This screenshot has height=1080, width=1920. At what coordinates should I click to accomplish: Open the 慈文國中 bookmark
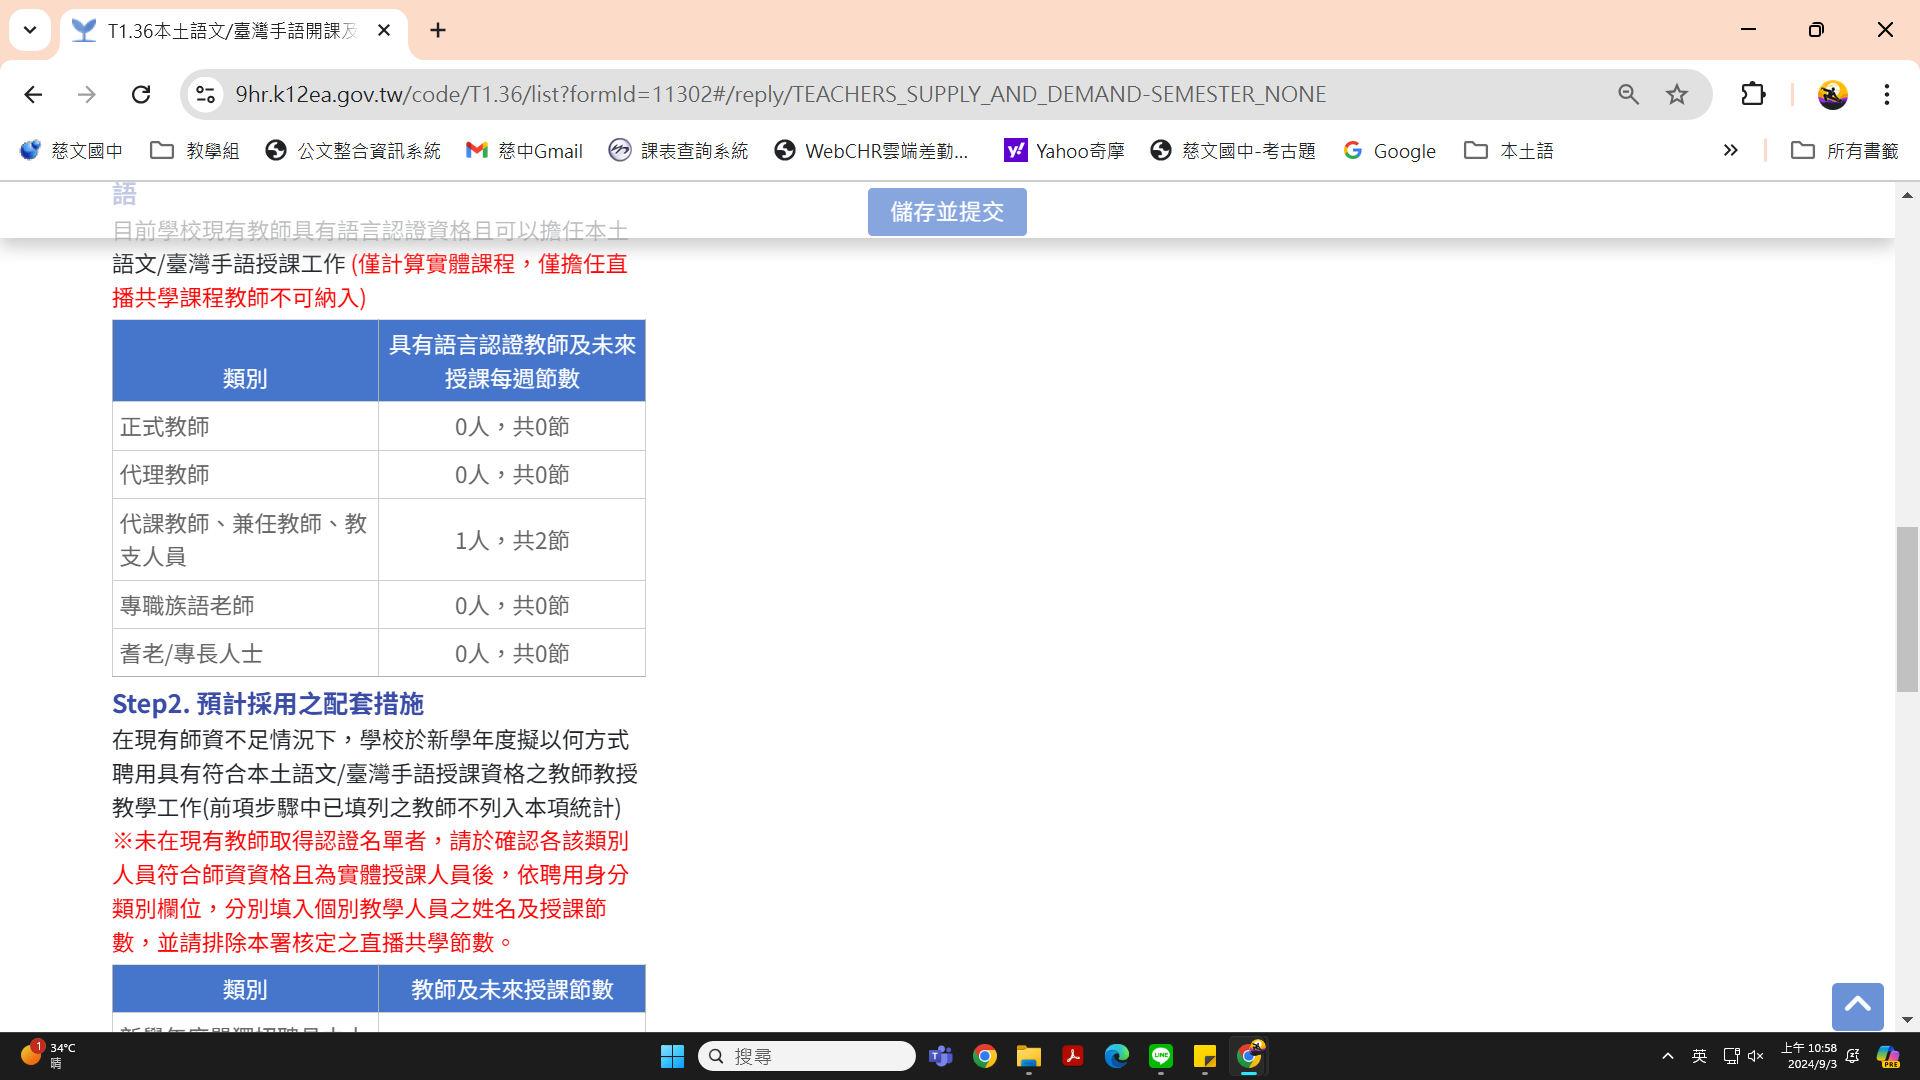(71, 150)
